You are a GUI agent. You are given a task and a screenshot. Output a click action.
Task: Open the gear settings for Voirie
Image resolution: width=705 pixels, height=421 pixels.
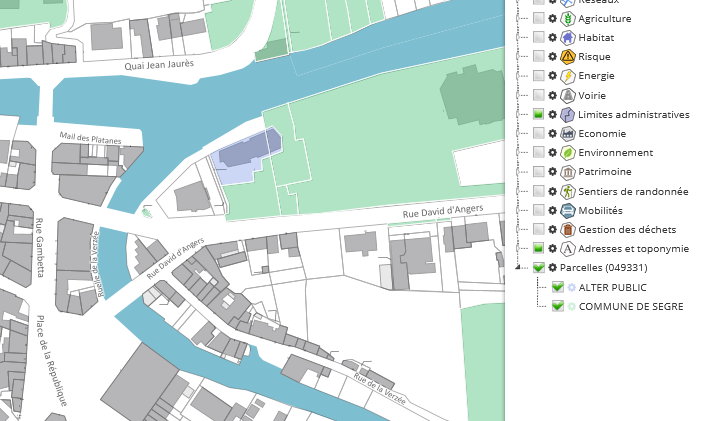click(x=553, y=96)
